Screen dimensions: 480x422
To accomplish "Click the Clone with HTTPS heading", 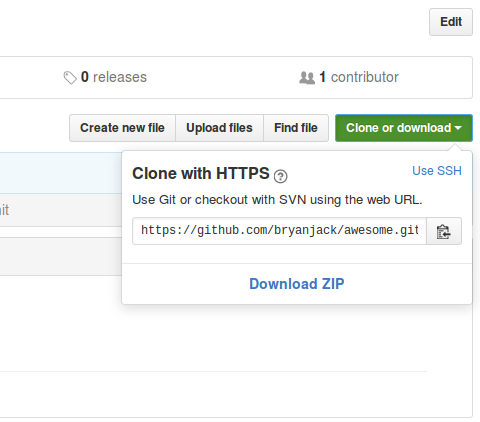I will tap(201, 173).
